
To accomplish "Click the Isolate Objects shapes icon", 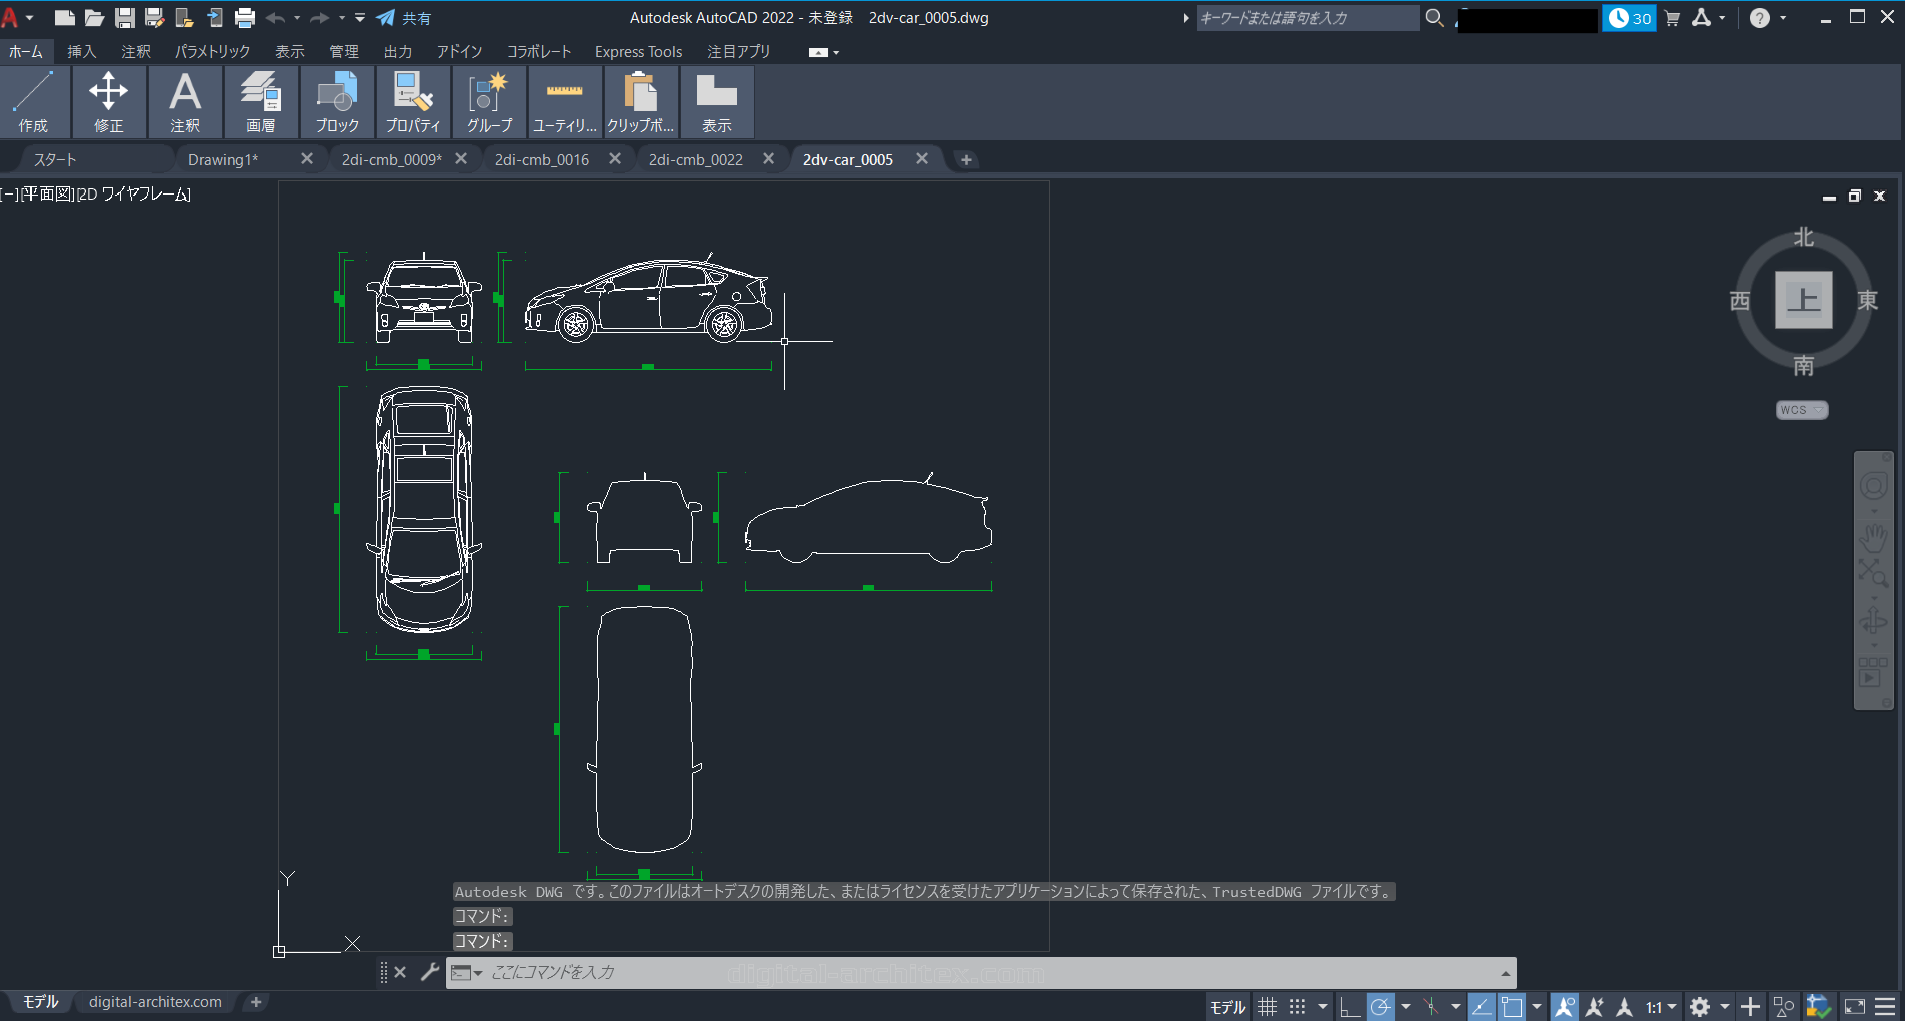I will (1784, 1007).
